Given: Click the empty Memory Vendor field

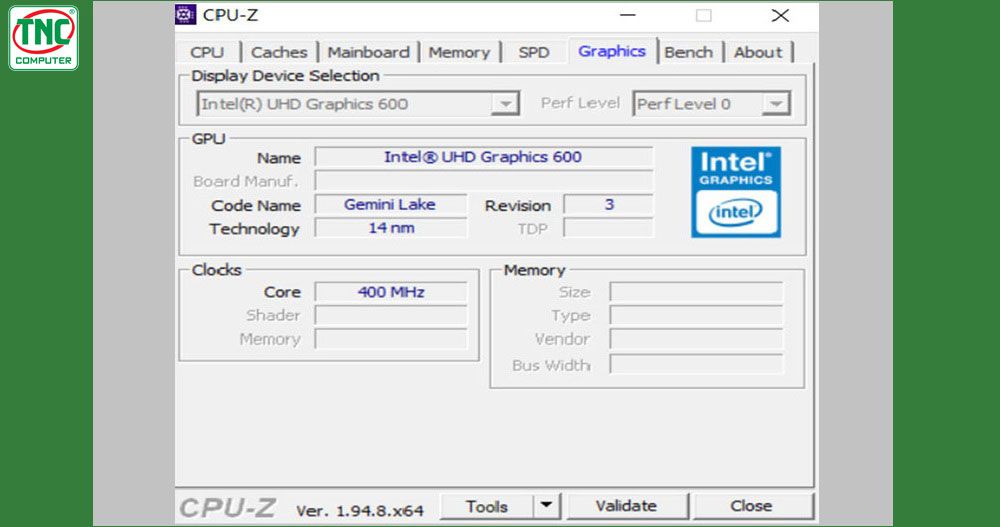Looking at the screenshot, I should pos(696,339).
